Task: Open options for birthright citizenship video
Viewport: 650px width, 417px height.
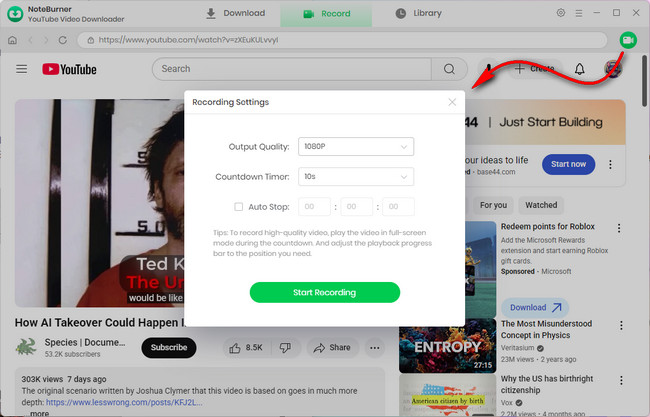Action: click(x=621, y=381)
